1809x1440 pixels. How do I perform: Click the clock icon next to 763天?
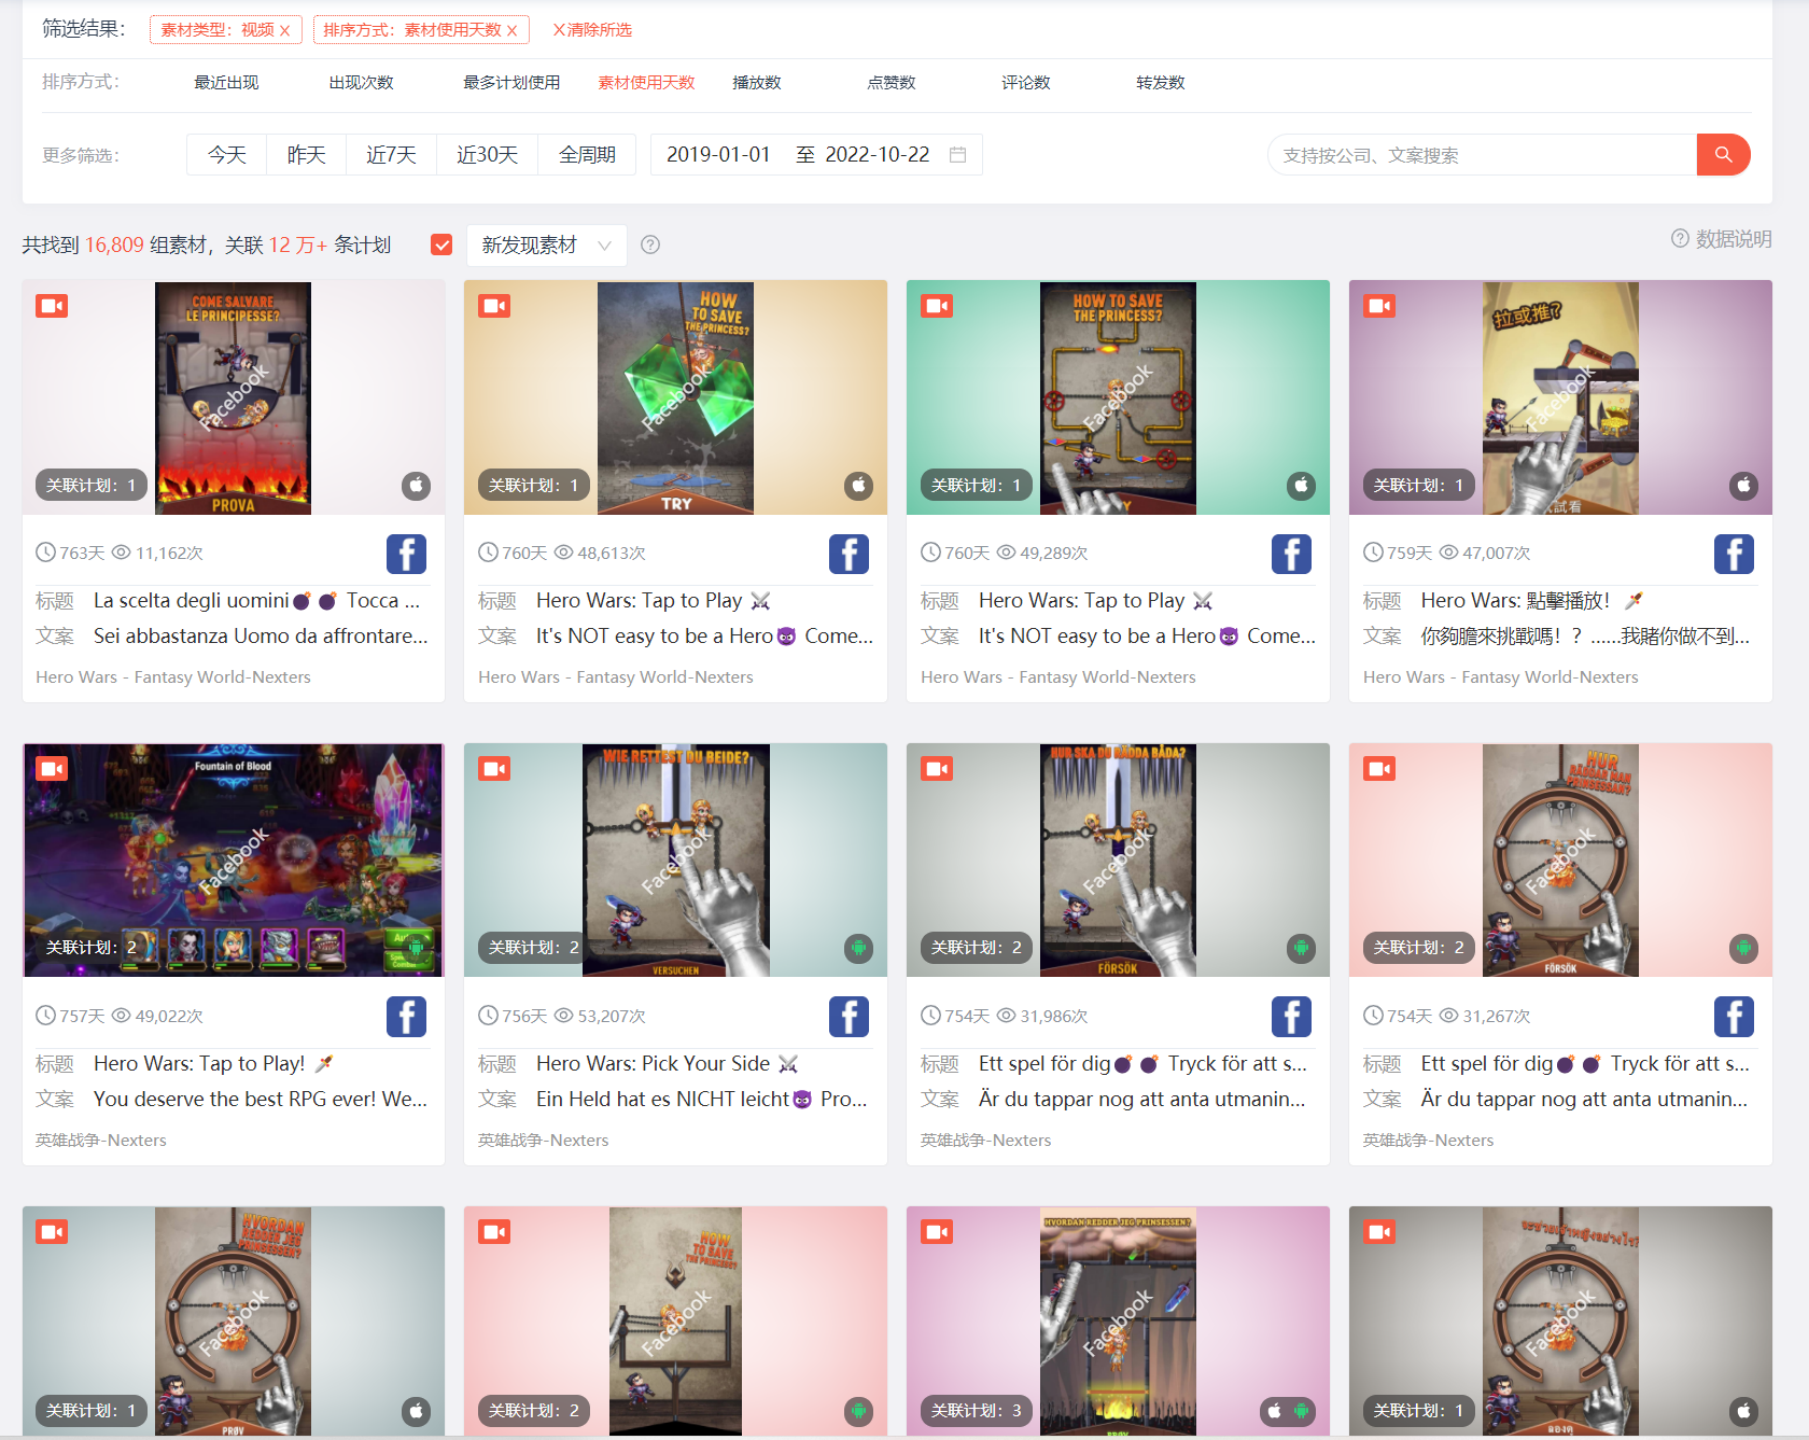click(45, 552)
